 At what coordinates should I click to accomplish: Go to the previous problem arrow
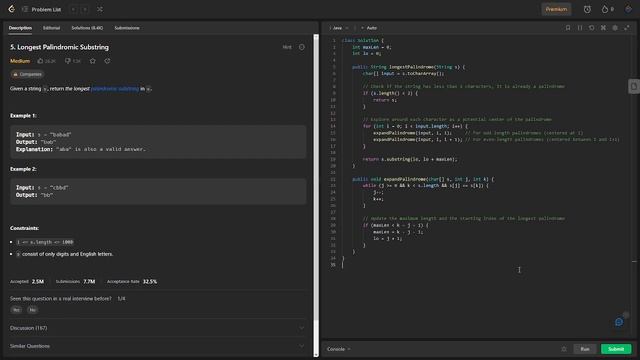73,9
